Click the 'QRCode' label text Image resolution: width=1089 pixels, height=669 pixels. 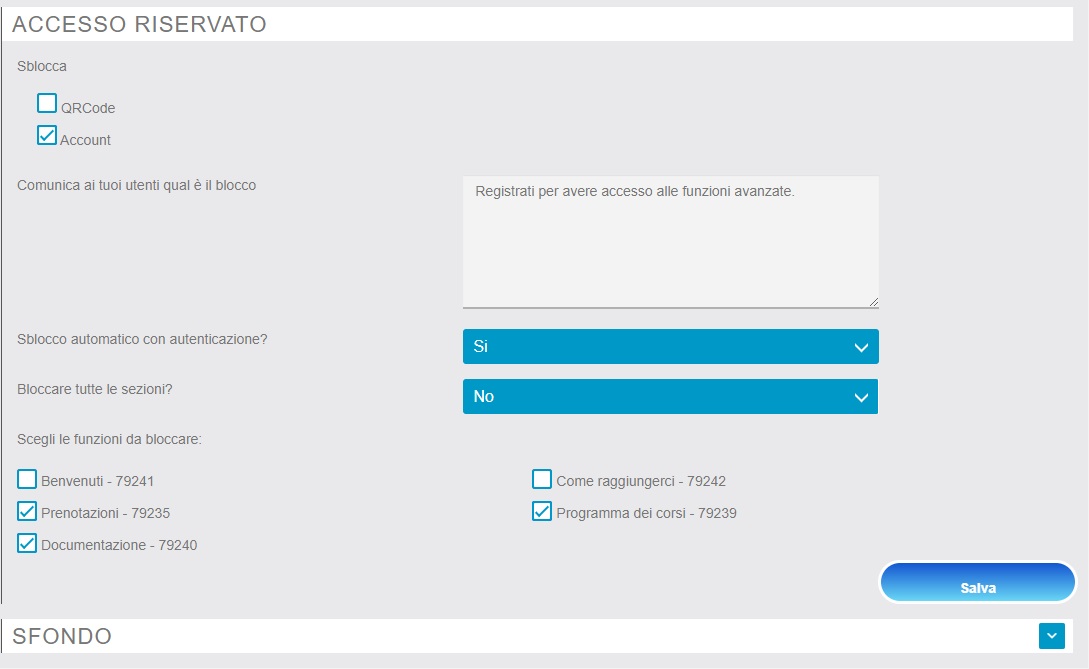point(88,108)
